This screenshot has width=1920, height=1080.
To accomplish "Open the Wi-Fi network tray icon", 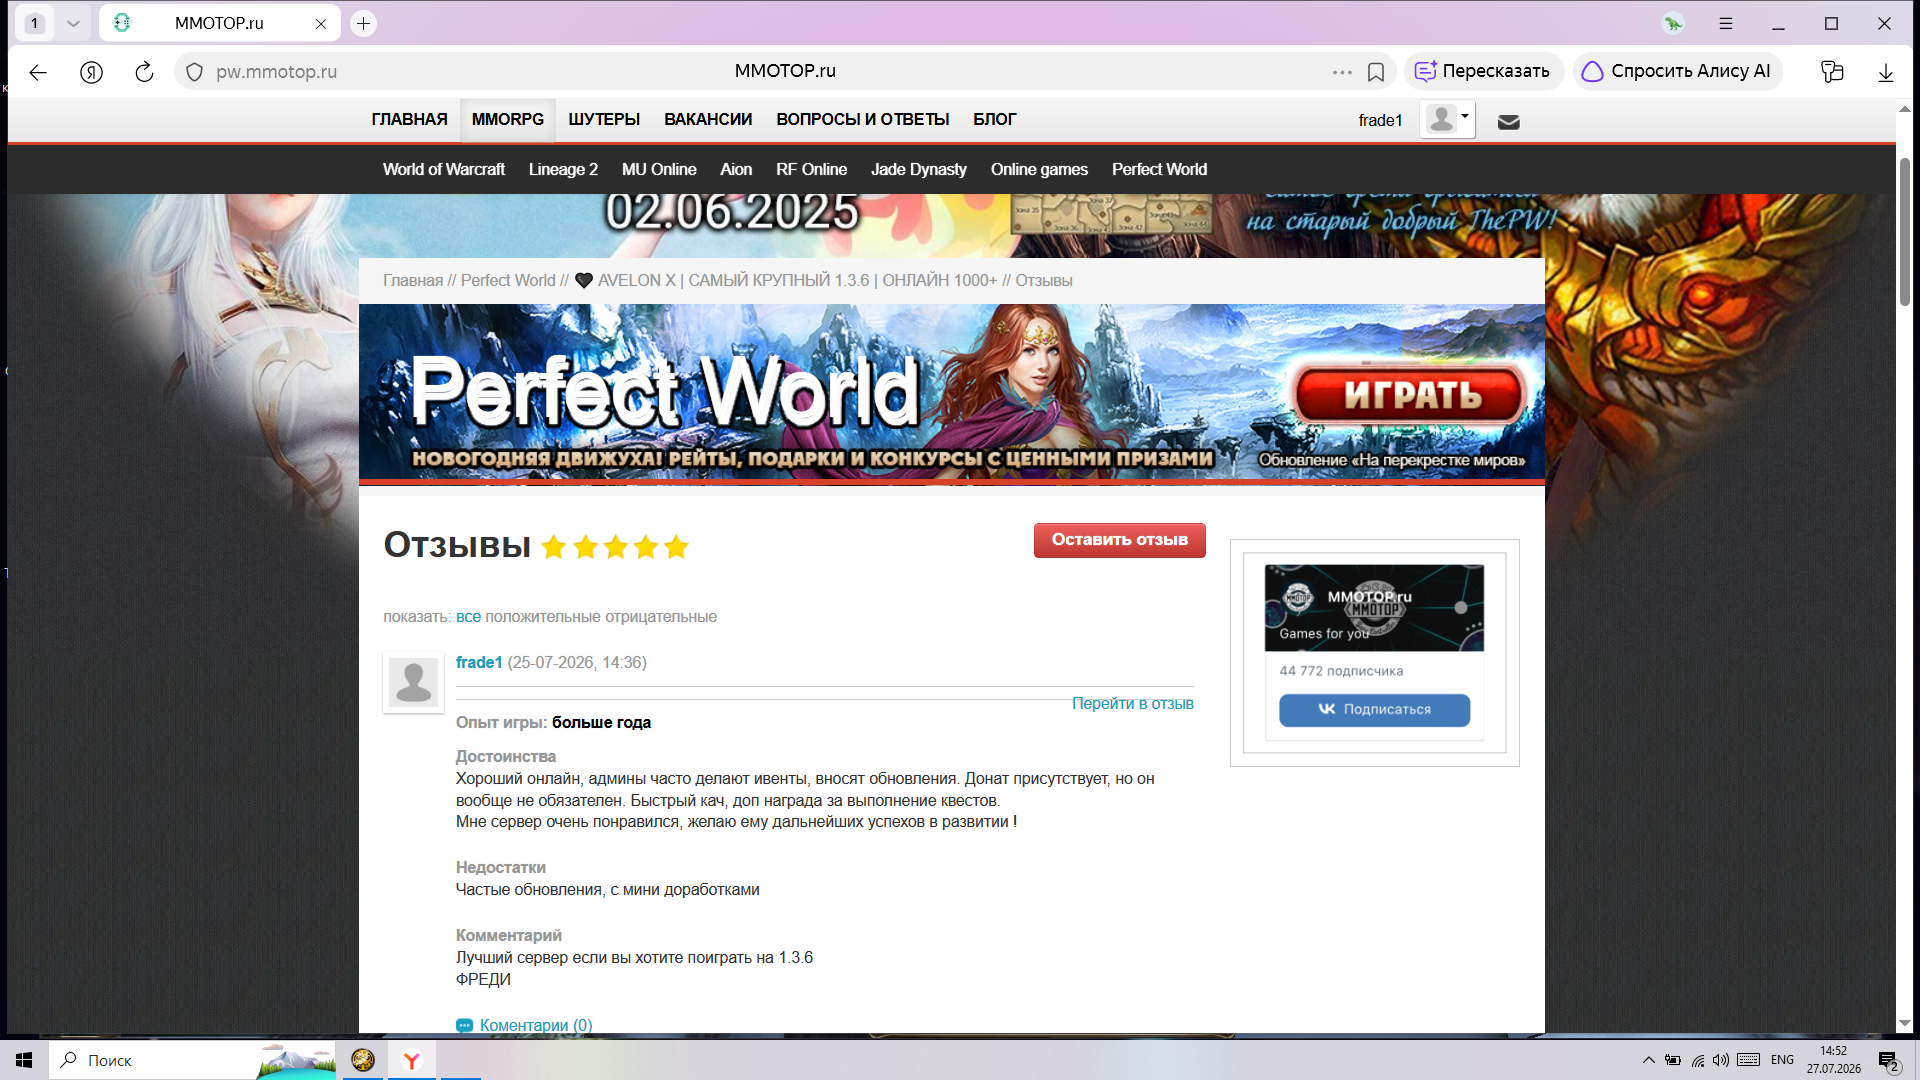I will (x=1698, y=1060).
